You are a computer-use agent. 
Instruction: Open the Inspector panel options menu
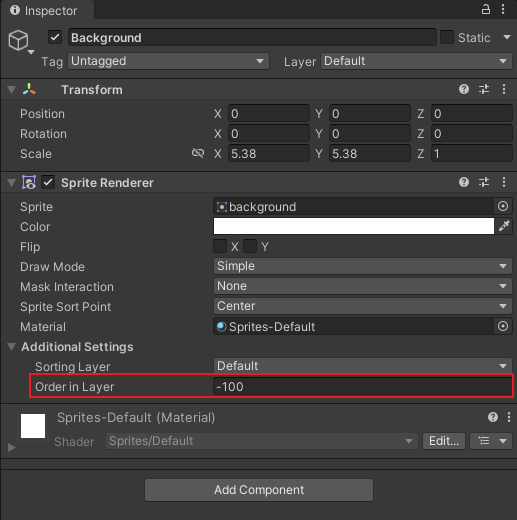coord(503,9)
